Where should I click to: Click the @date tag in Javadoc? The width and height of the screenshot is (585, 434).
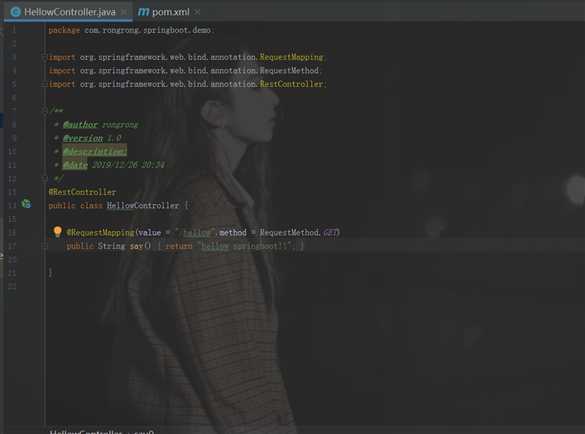75,165
